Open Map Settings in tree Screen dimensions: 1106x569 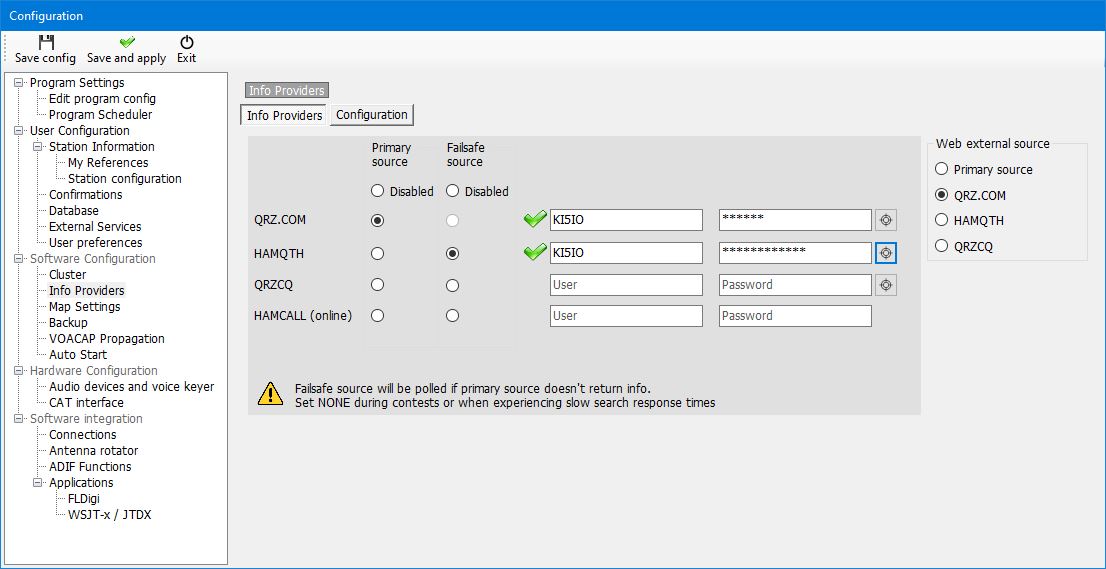click(x=85, y=307)
